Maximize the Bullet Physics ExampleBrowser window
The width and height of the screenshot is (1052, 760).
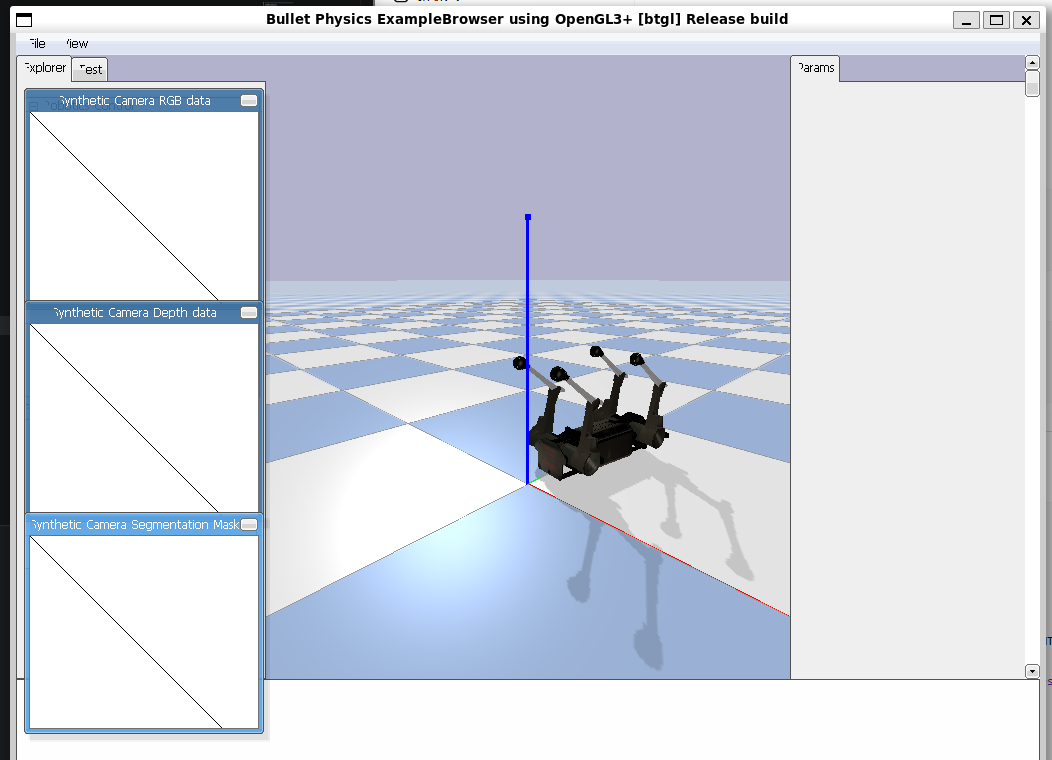coord(996,20)
